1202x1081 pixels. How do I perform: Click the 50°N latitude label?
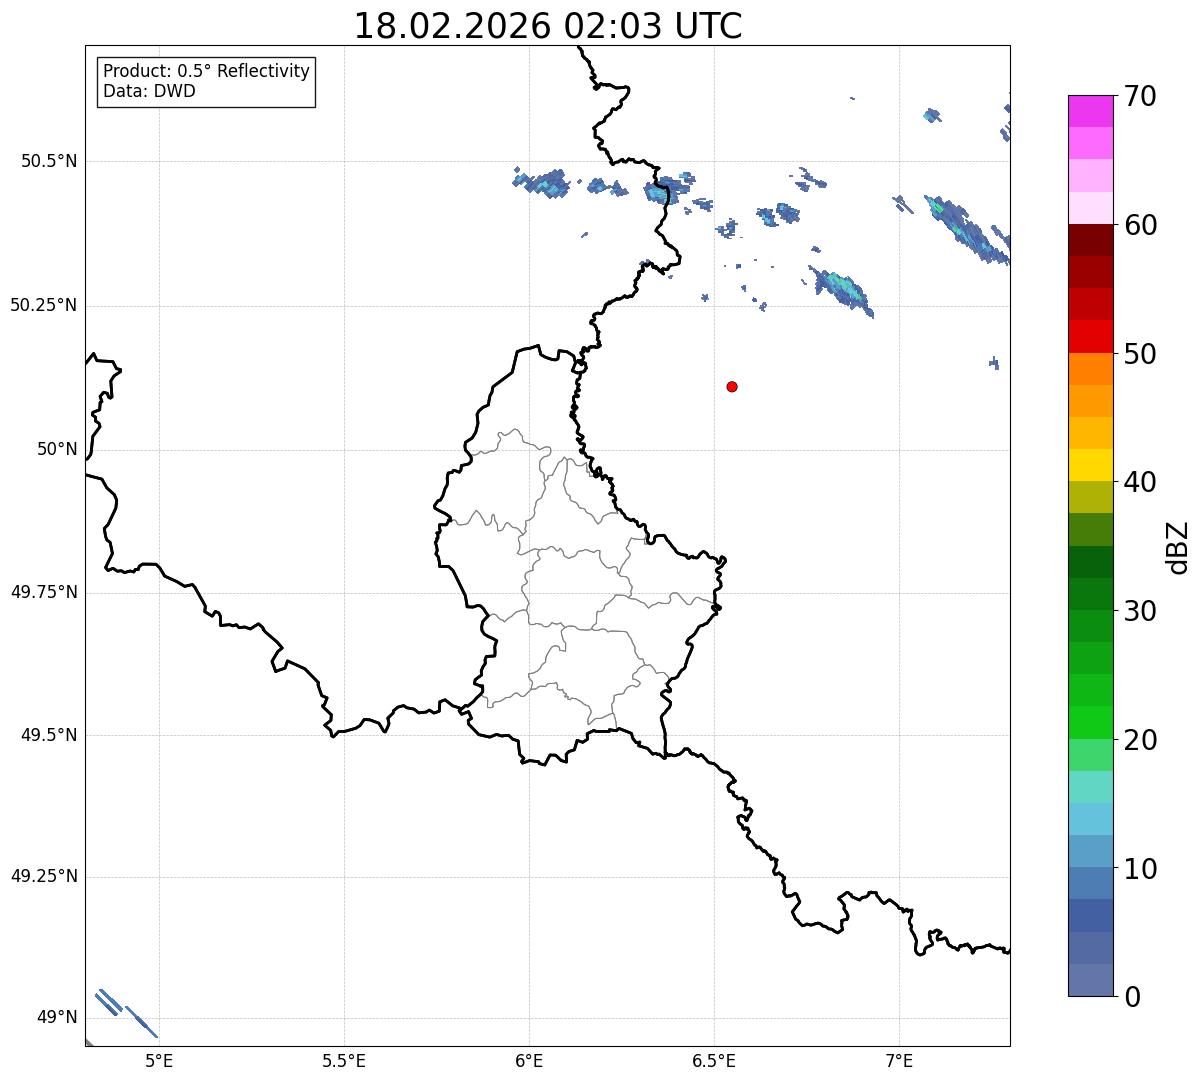coord(57,449)
